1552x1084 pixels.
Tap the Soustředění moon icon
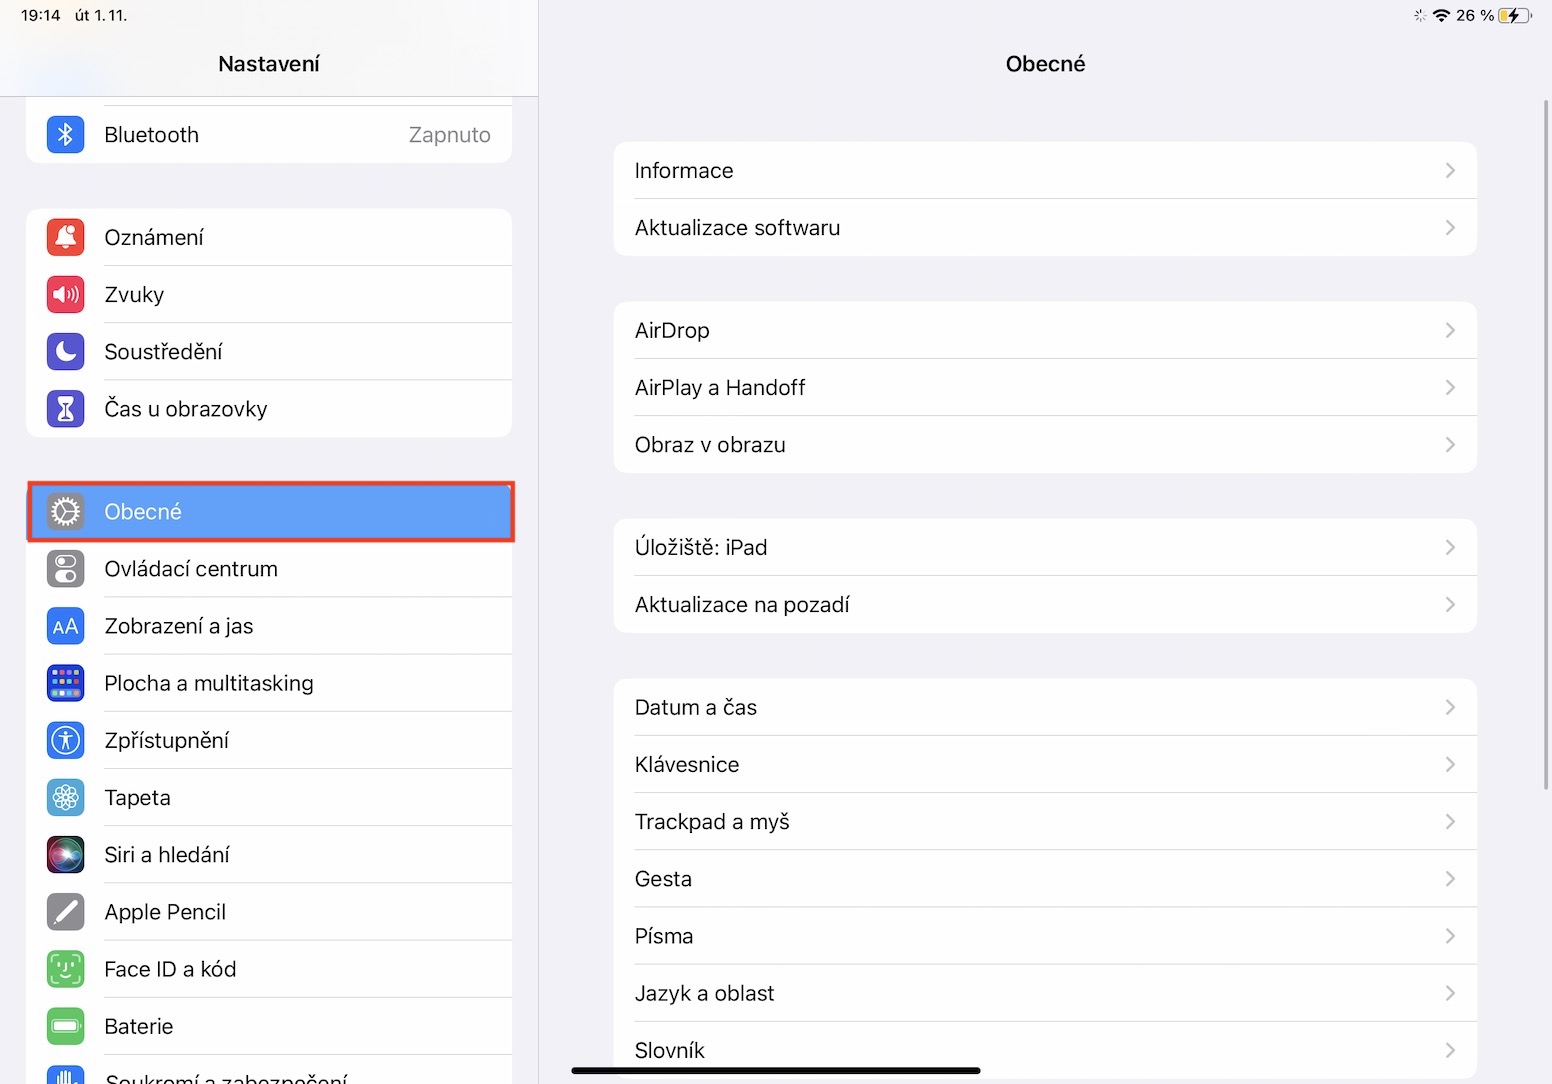65,351
